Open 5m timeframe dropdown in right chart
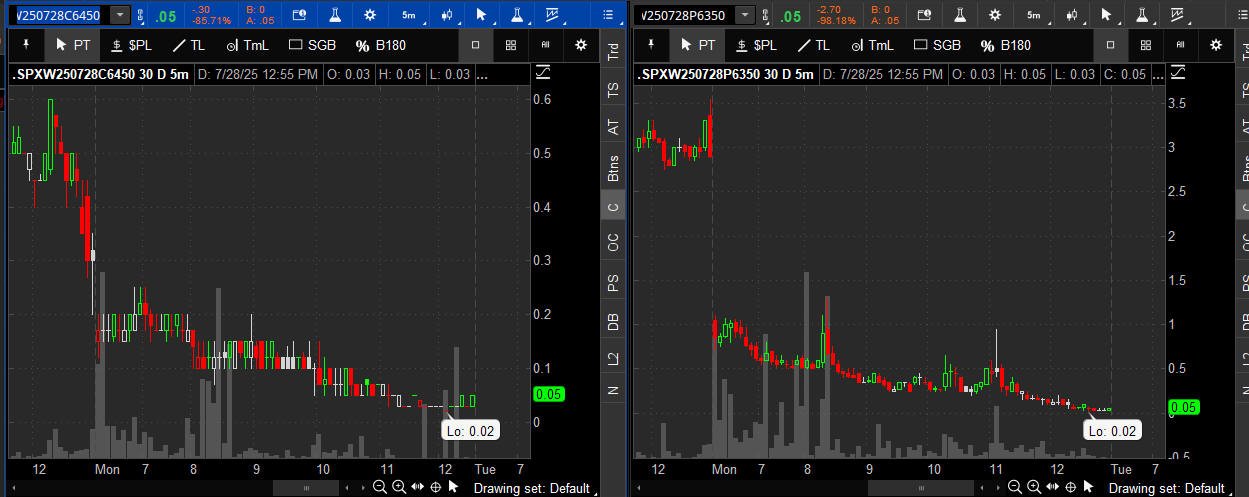 tap(1035, 15)
